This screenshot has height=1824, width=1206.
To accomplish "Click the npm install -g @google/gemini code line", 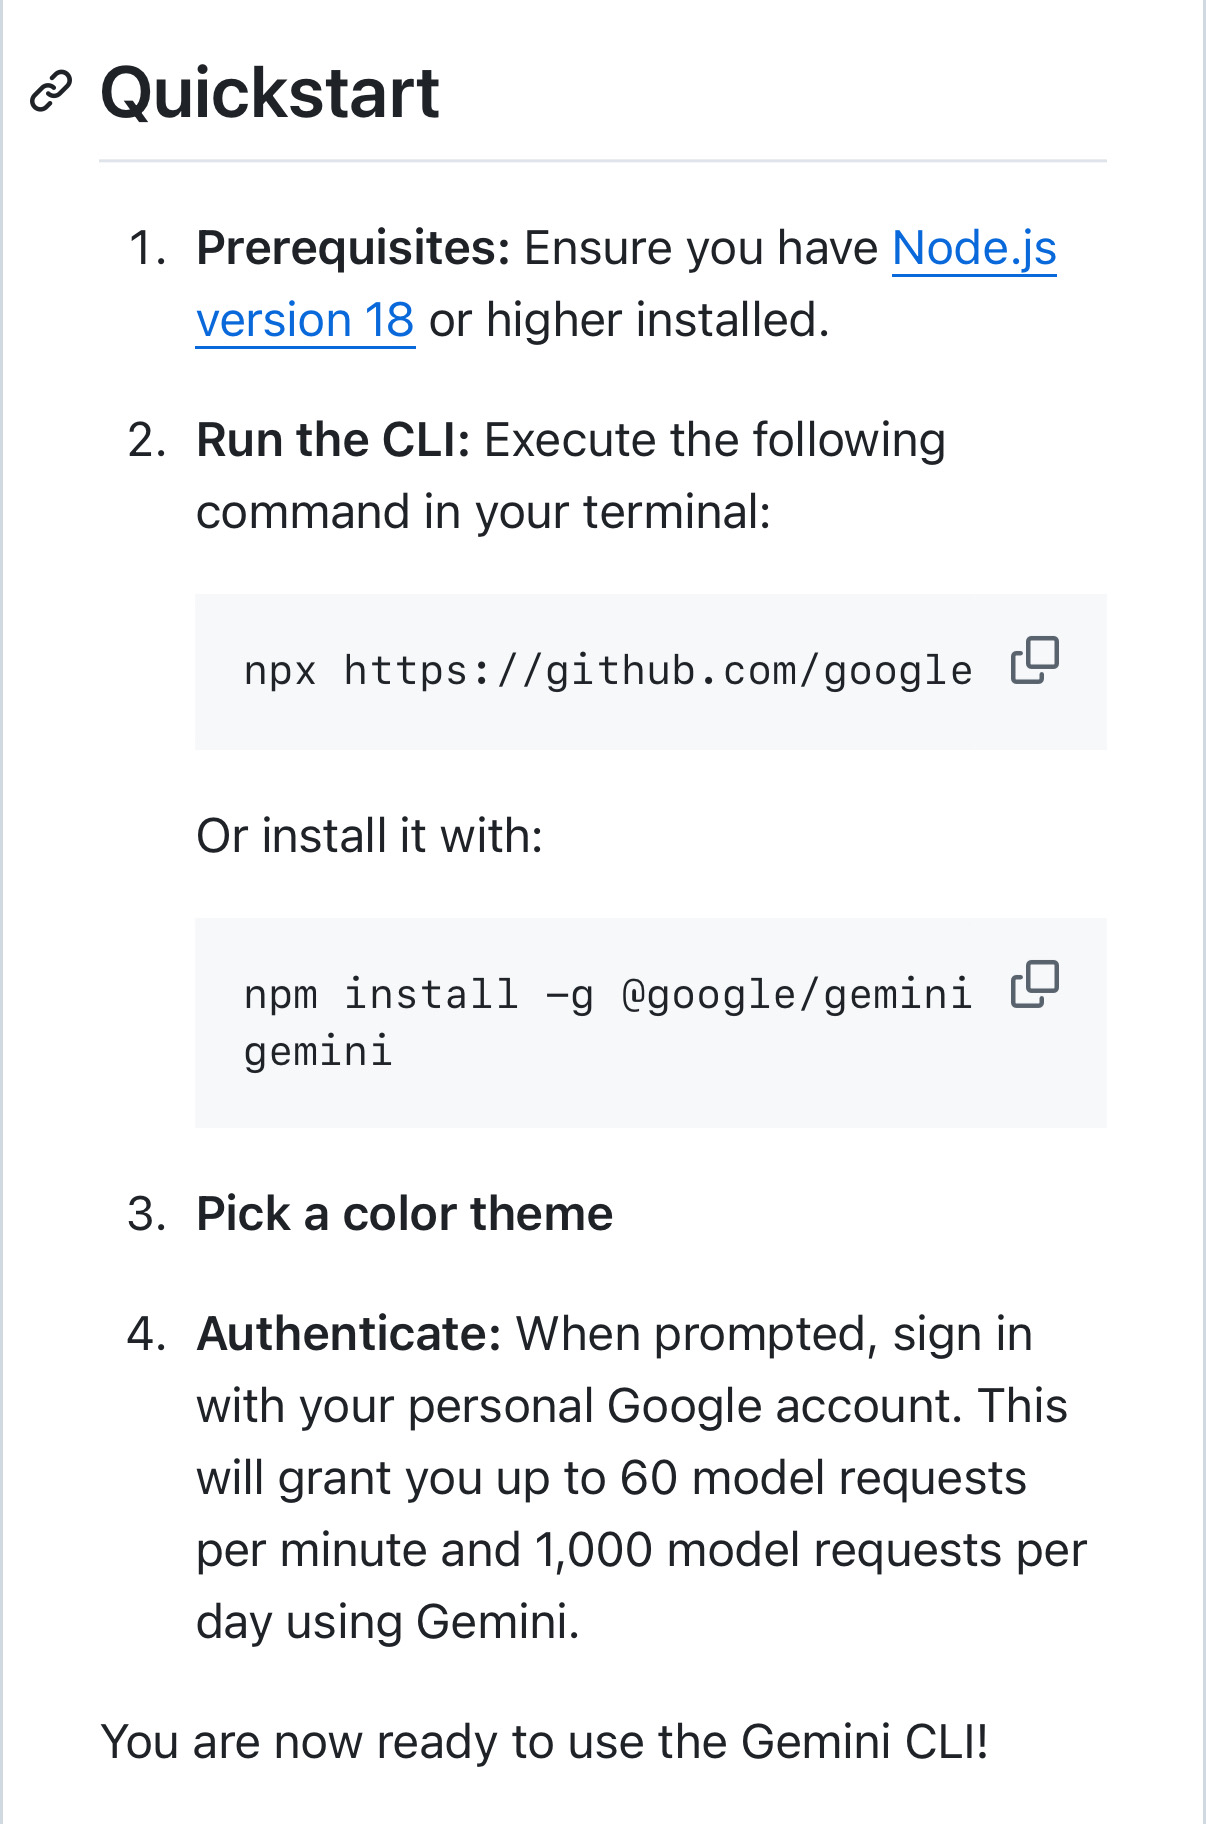I will coord(608,994).
